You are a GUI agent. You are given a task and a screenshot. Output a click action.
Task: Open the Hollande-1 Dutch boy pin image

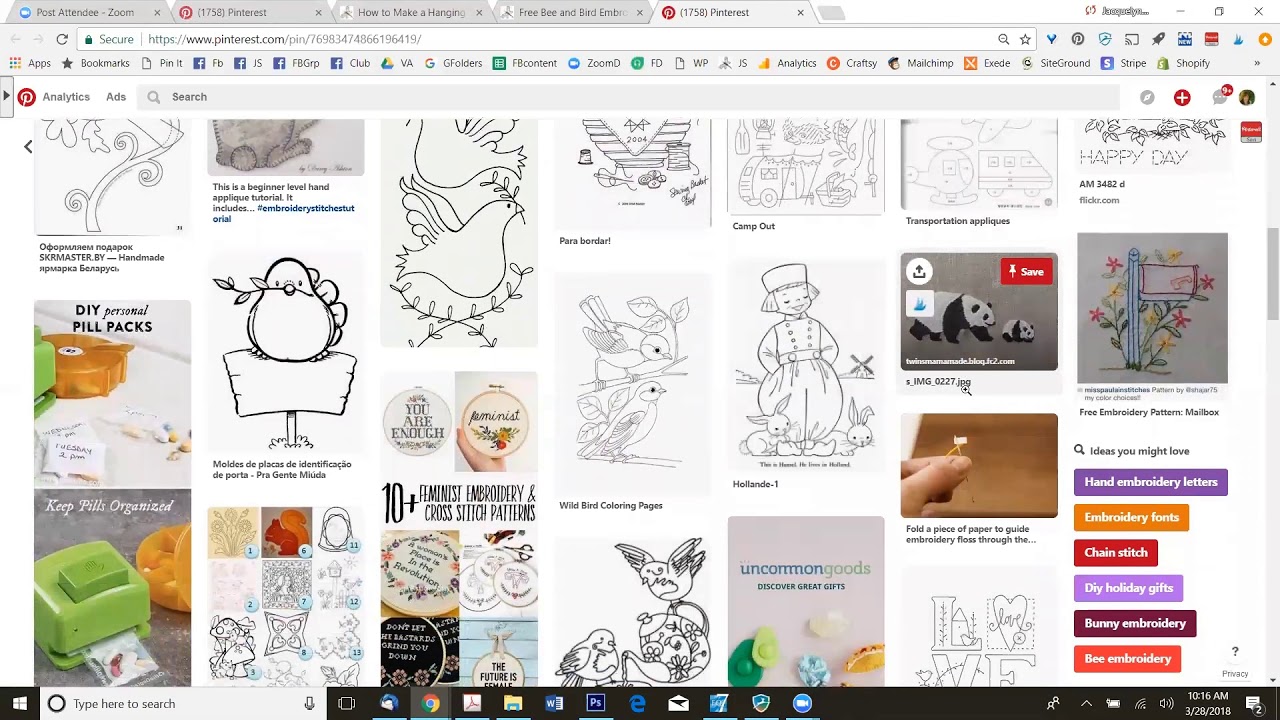point(806,364)
